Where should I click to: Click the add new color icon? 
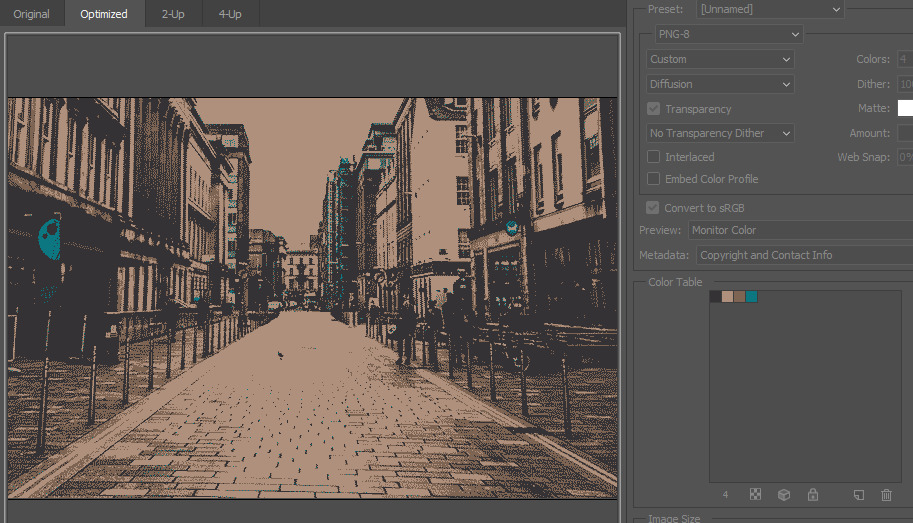click(859, 494)
